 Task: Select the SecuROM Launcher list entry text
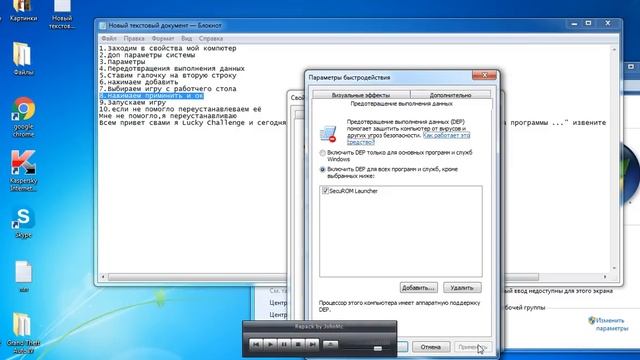coord(353,191)
